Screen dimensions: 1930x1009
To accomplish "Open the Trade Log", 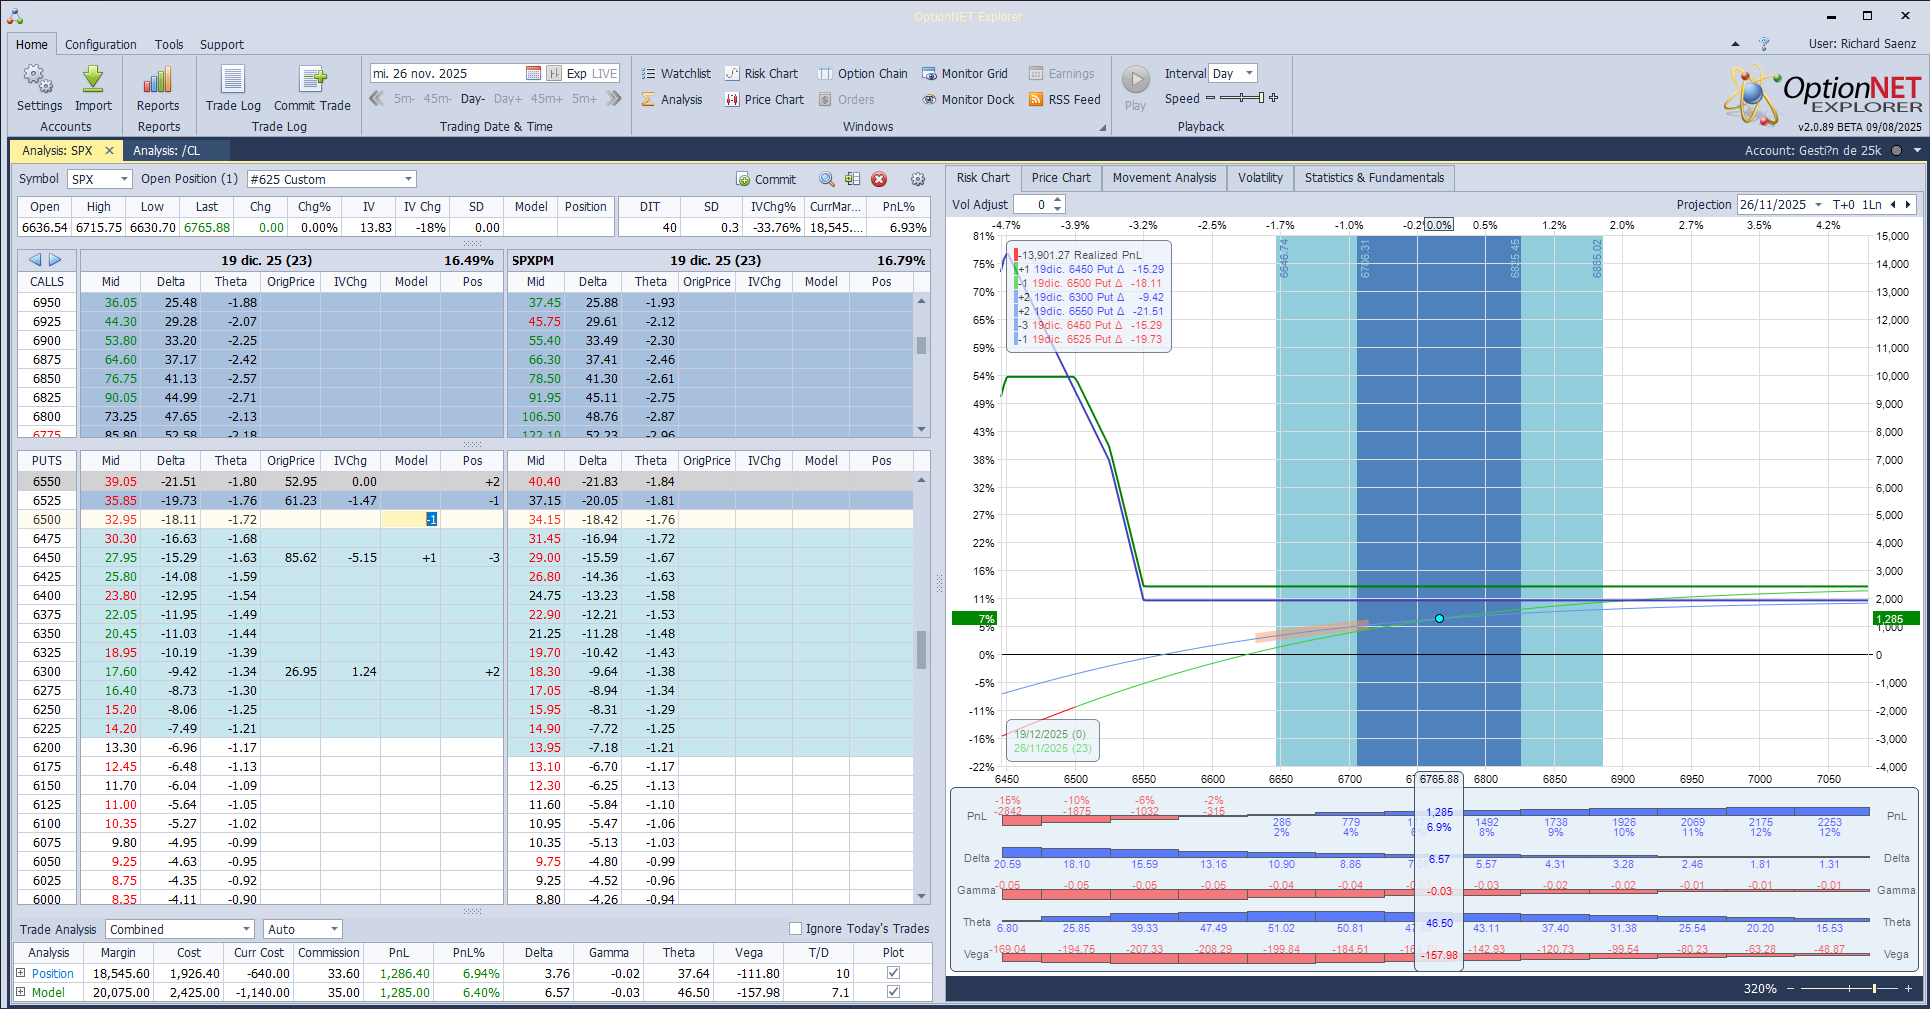I will pos(233,88).
